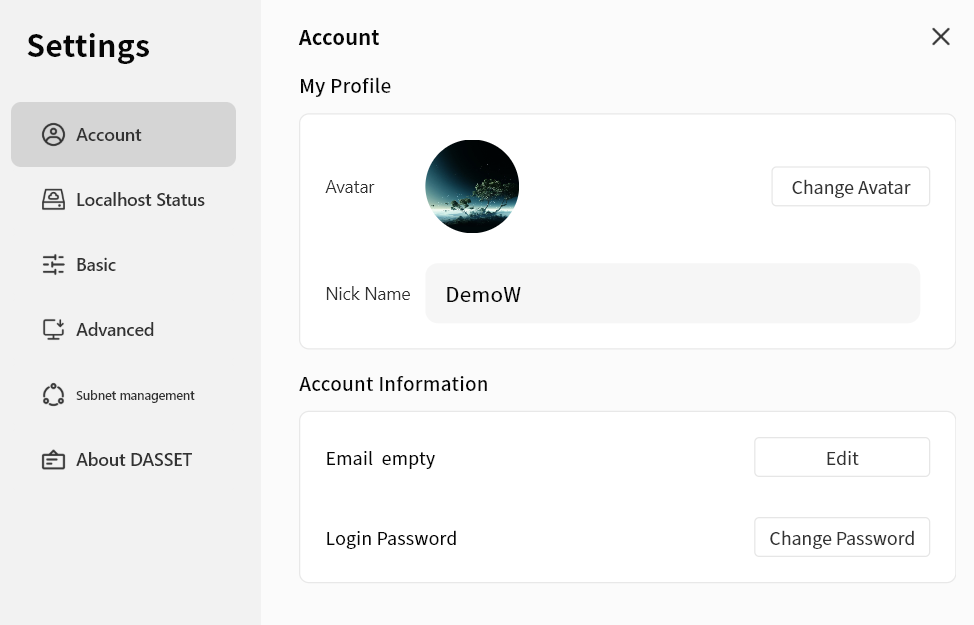
Task: Close the Settings window with X
Action: coord(940,37)
